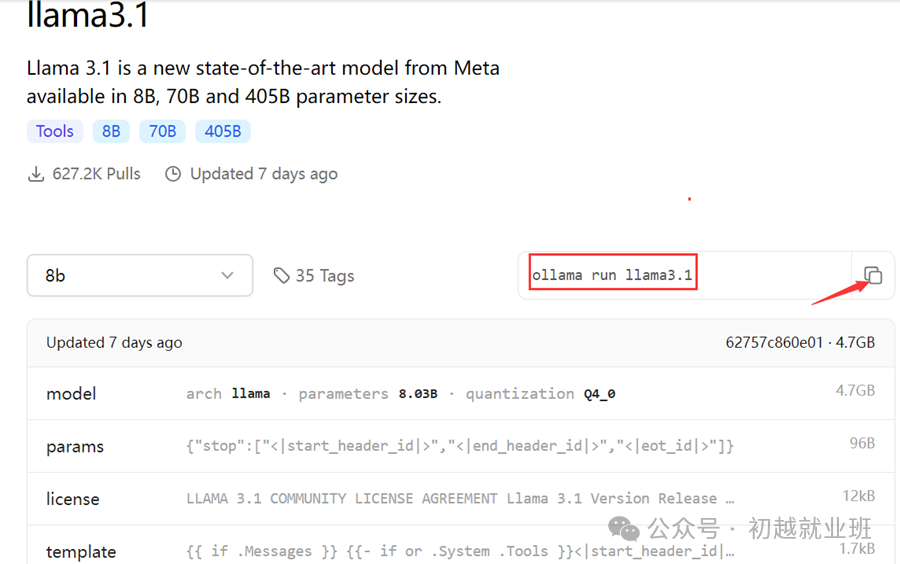This screenshot has height=564, width=900.
Task: Click the 12kB size of license
Action: point(859,496)
